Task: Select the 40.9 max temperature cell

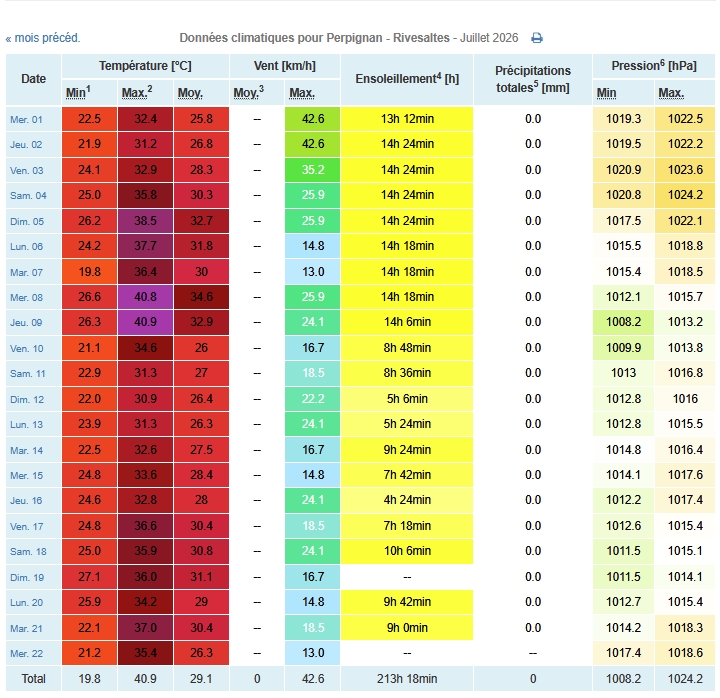Action: [x=145, y=322]
